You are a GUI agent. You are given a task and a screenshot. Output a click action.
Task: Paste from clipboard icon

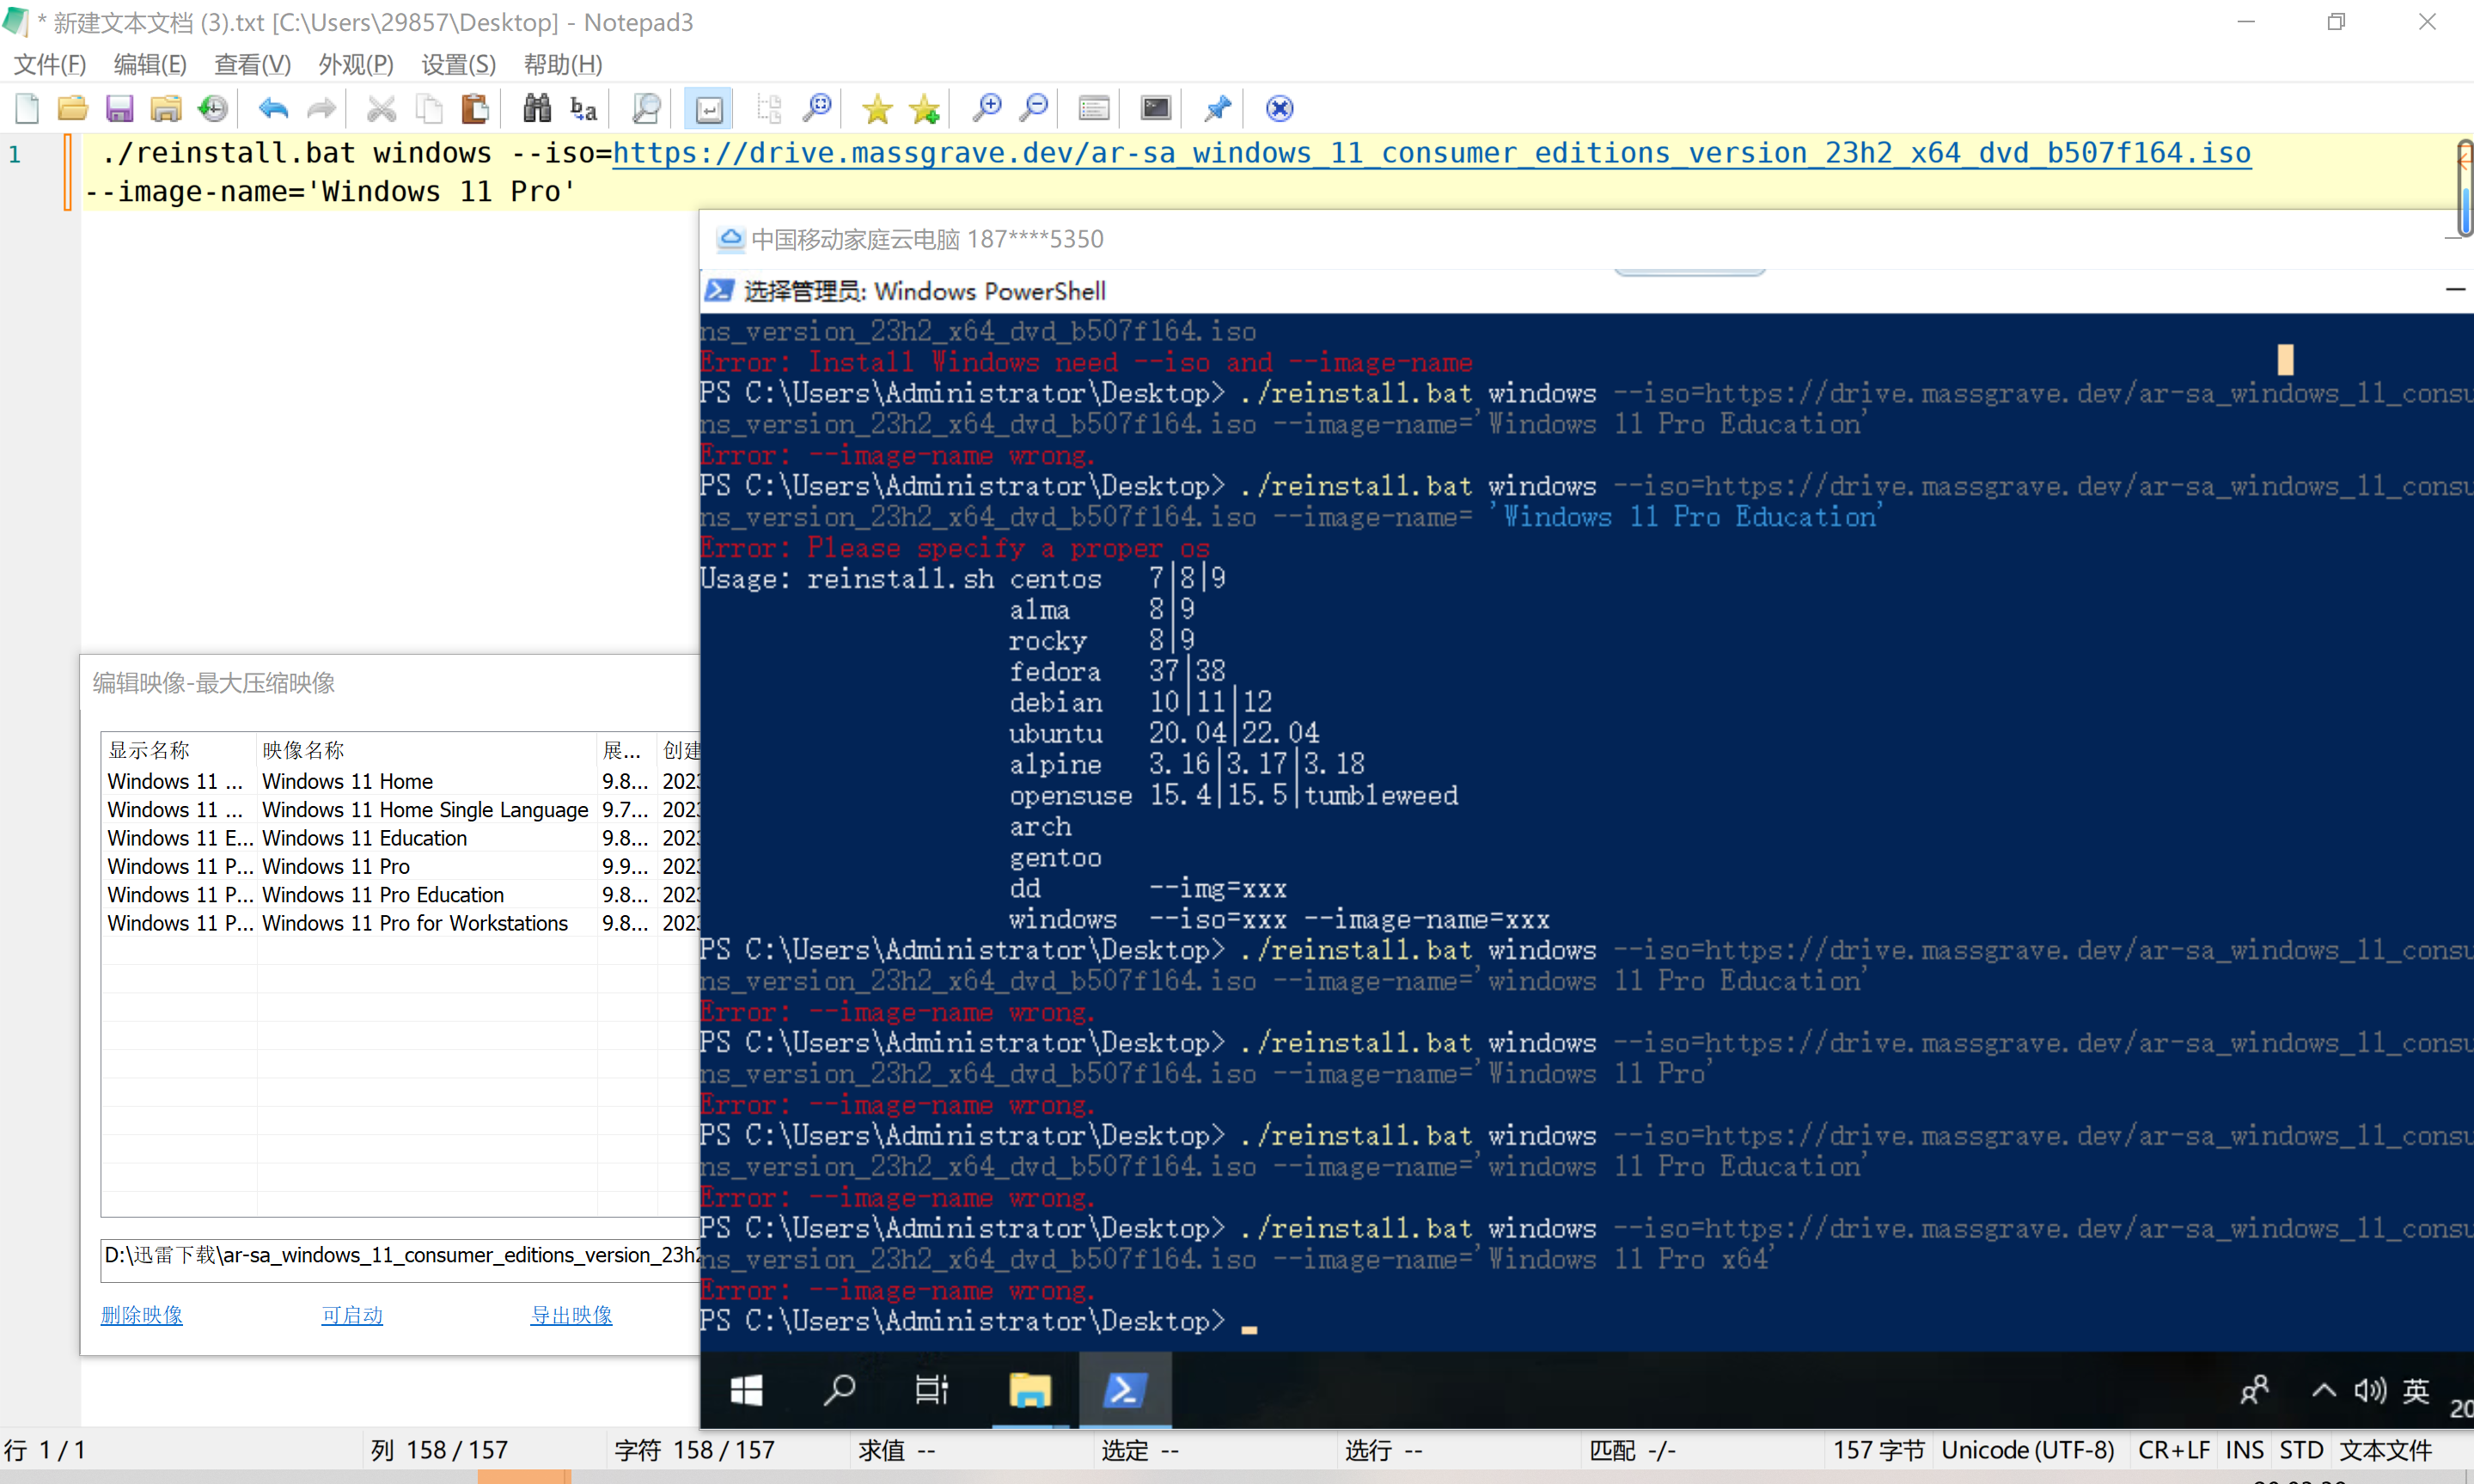coord(475,108)
